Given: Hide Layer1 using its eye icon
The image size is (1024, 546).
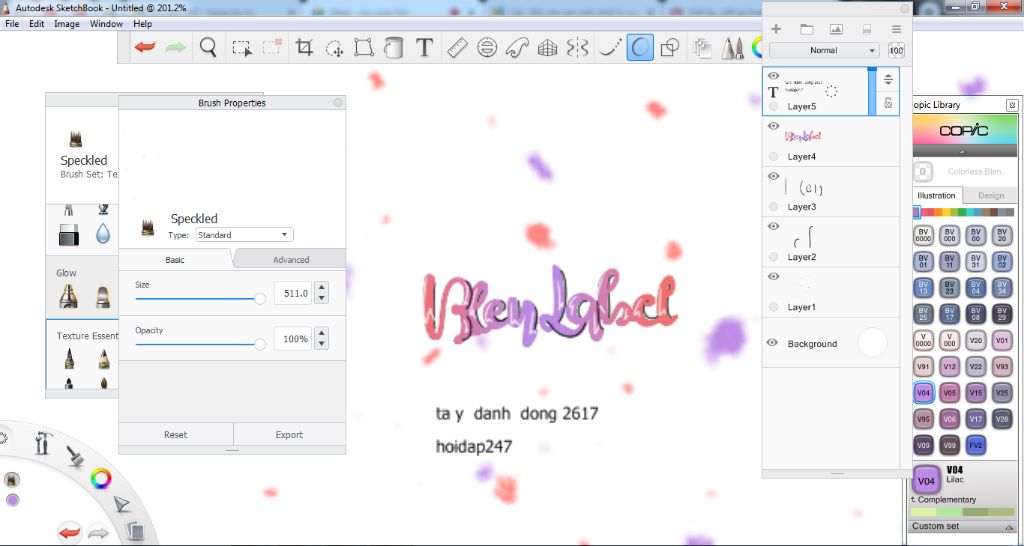Looking at the screenshot, I should [773, 277].
